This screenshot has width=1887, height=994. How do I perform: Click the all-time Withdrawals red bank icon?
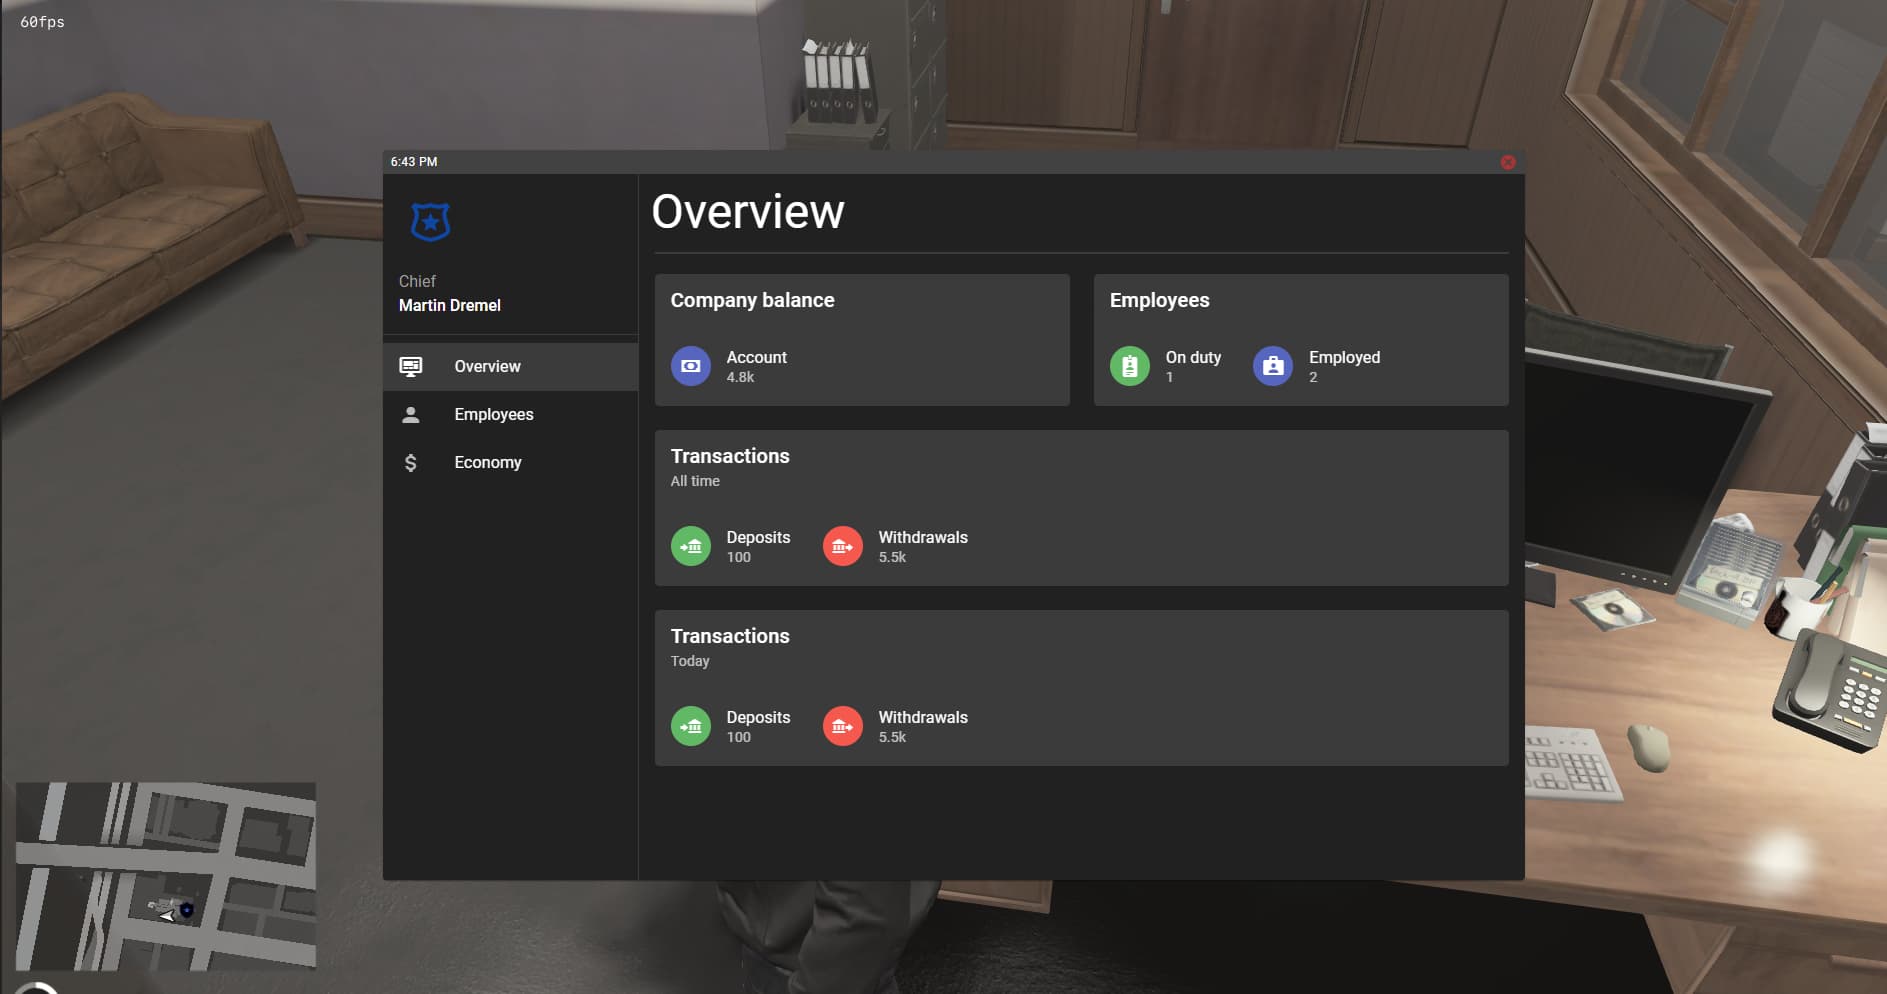pyautogui.click(x=843, y=546)
